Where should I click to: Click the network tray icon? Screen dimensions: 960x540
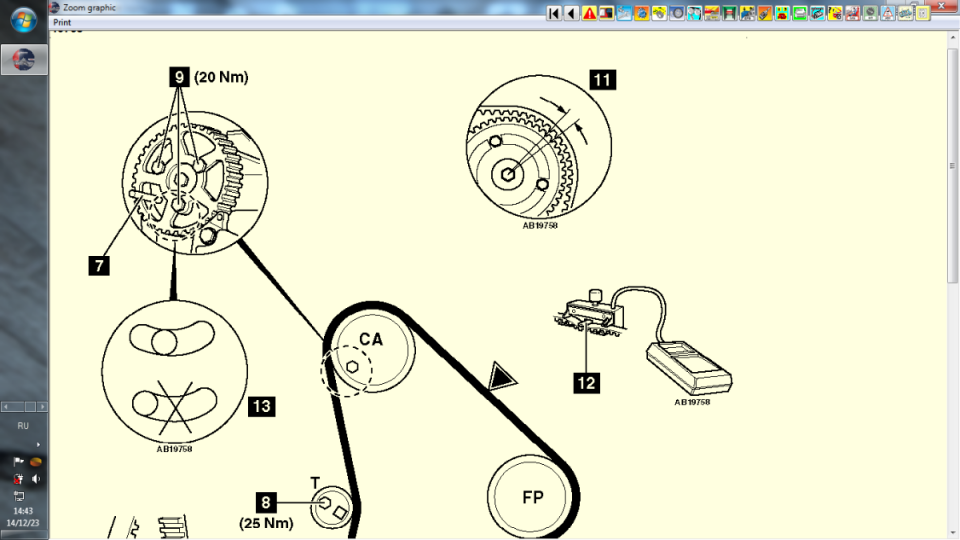[18, 496]
